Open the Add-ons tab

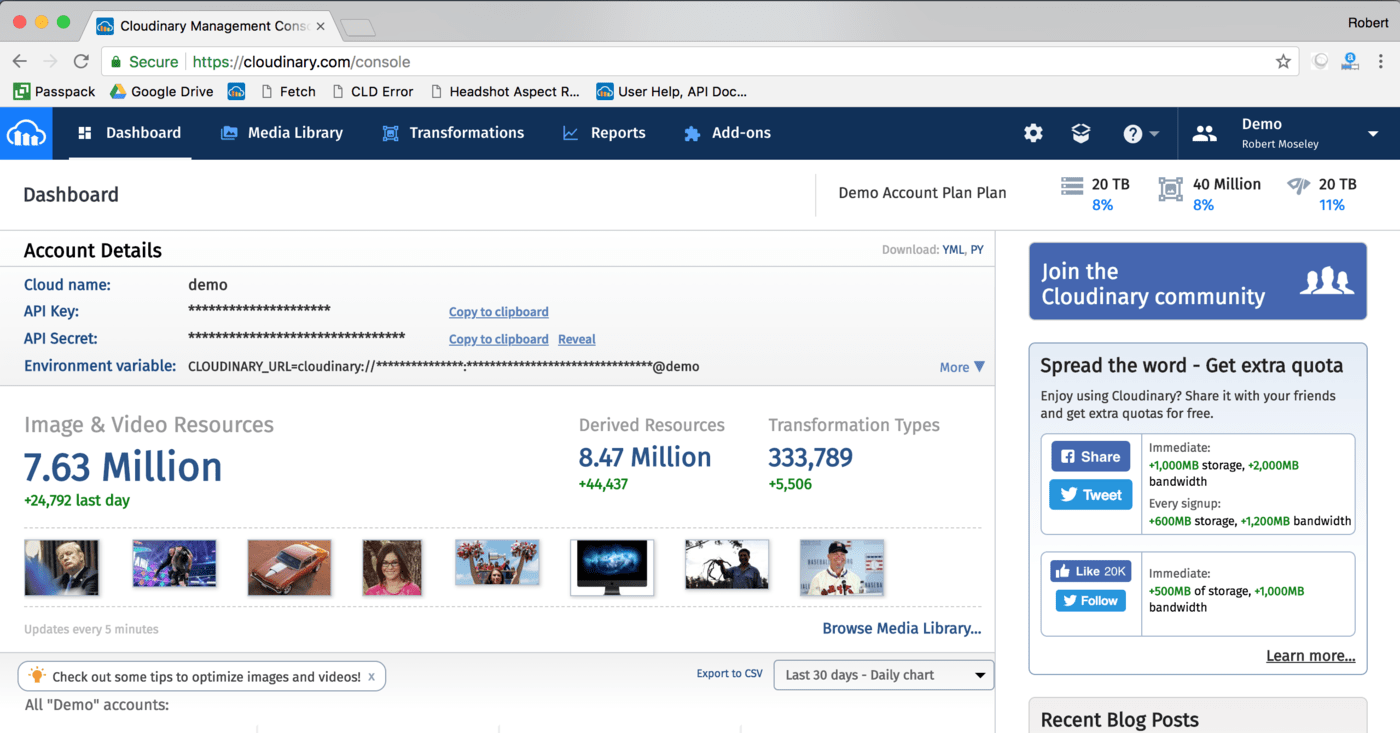click(727, 133)
